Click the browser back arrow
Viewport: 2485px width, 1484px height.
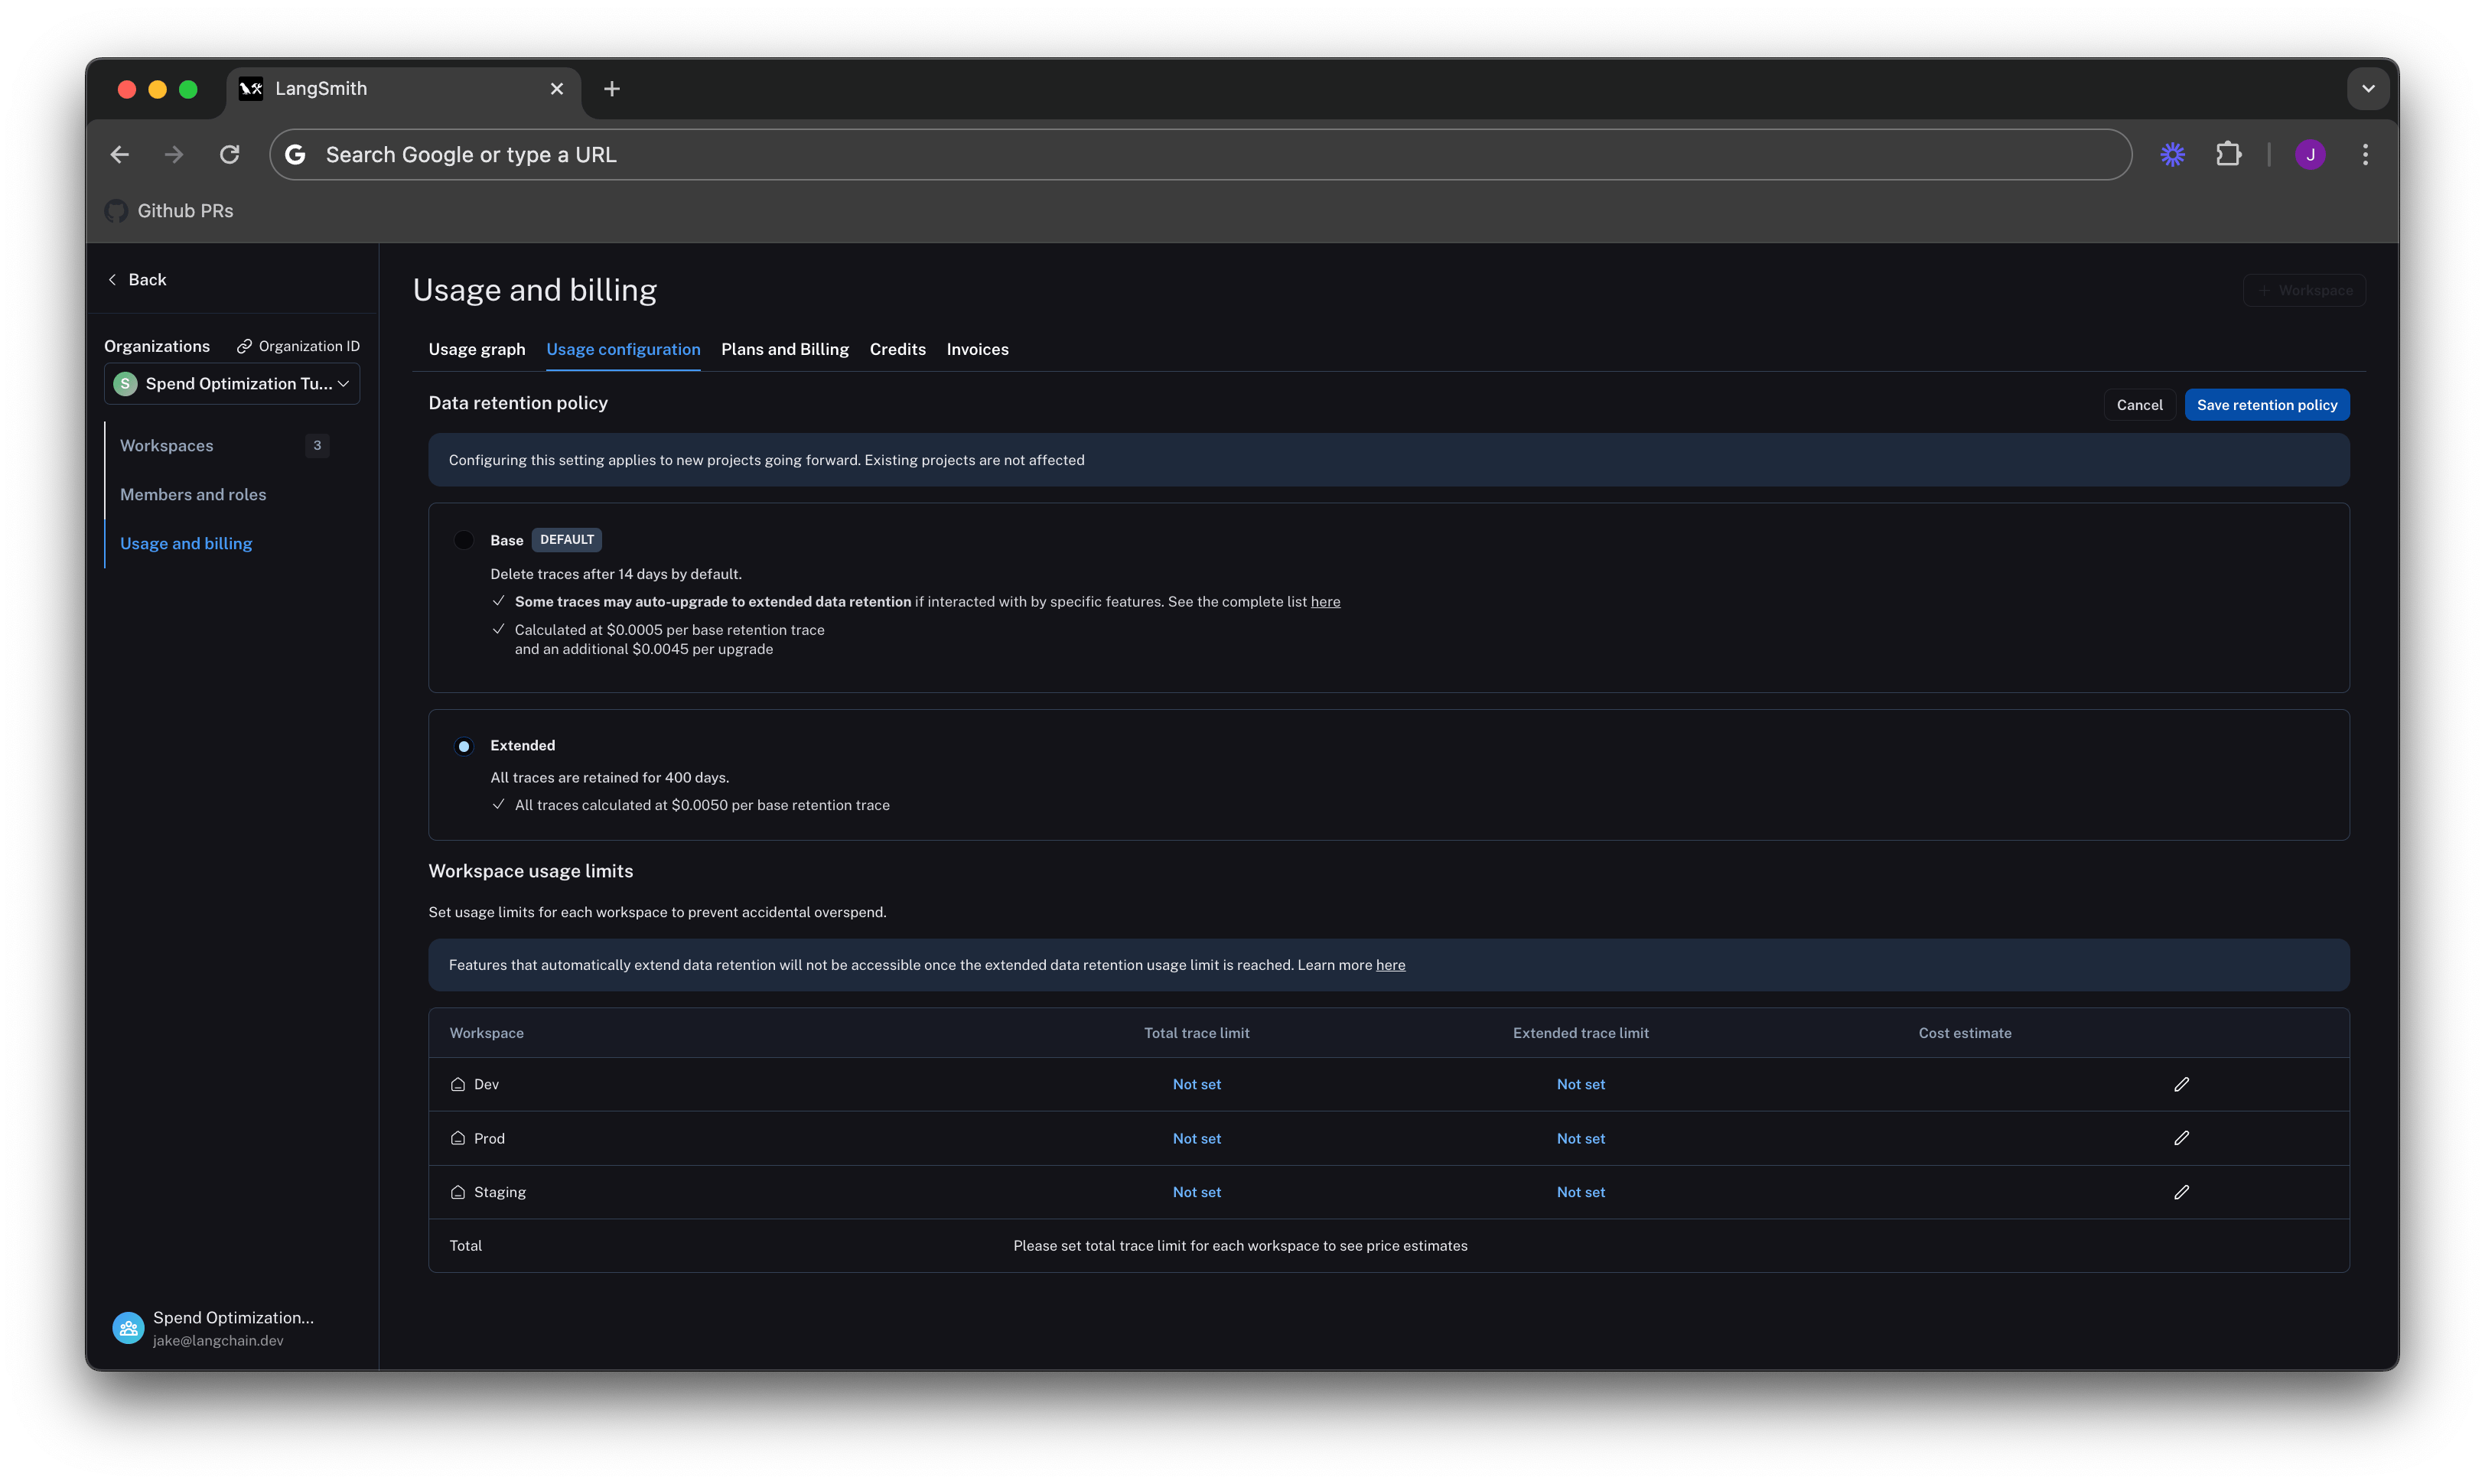point(120,155)
